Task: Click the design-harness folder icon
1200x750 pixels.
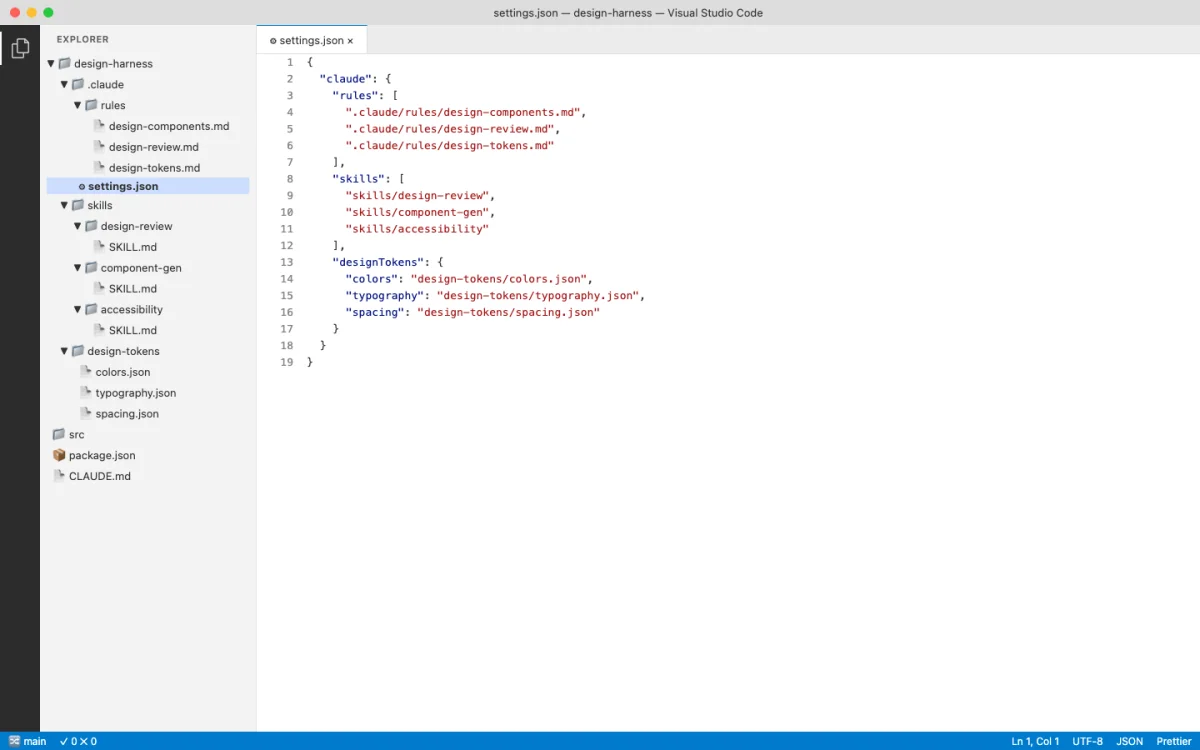Action: tap(65, 63)
